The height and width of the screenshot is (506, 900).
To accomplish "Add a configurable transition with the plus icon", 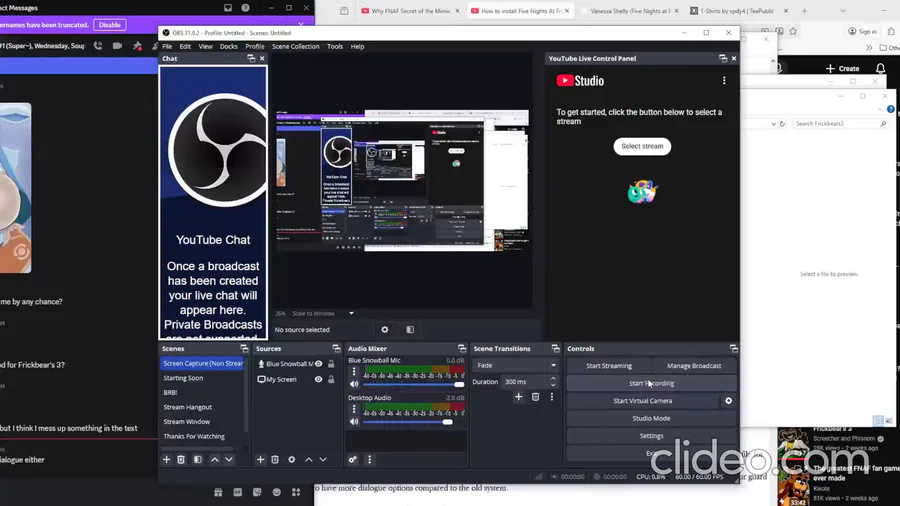I will click(518, 396).
